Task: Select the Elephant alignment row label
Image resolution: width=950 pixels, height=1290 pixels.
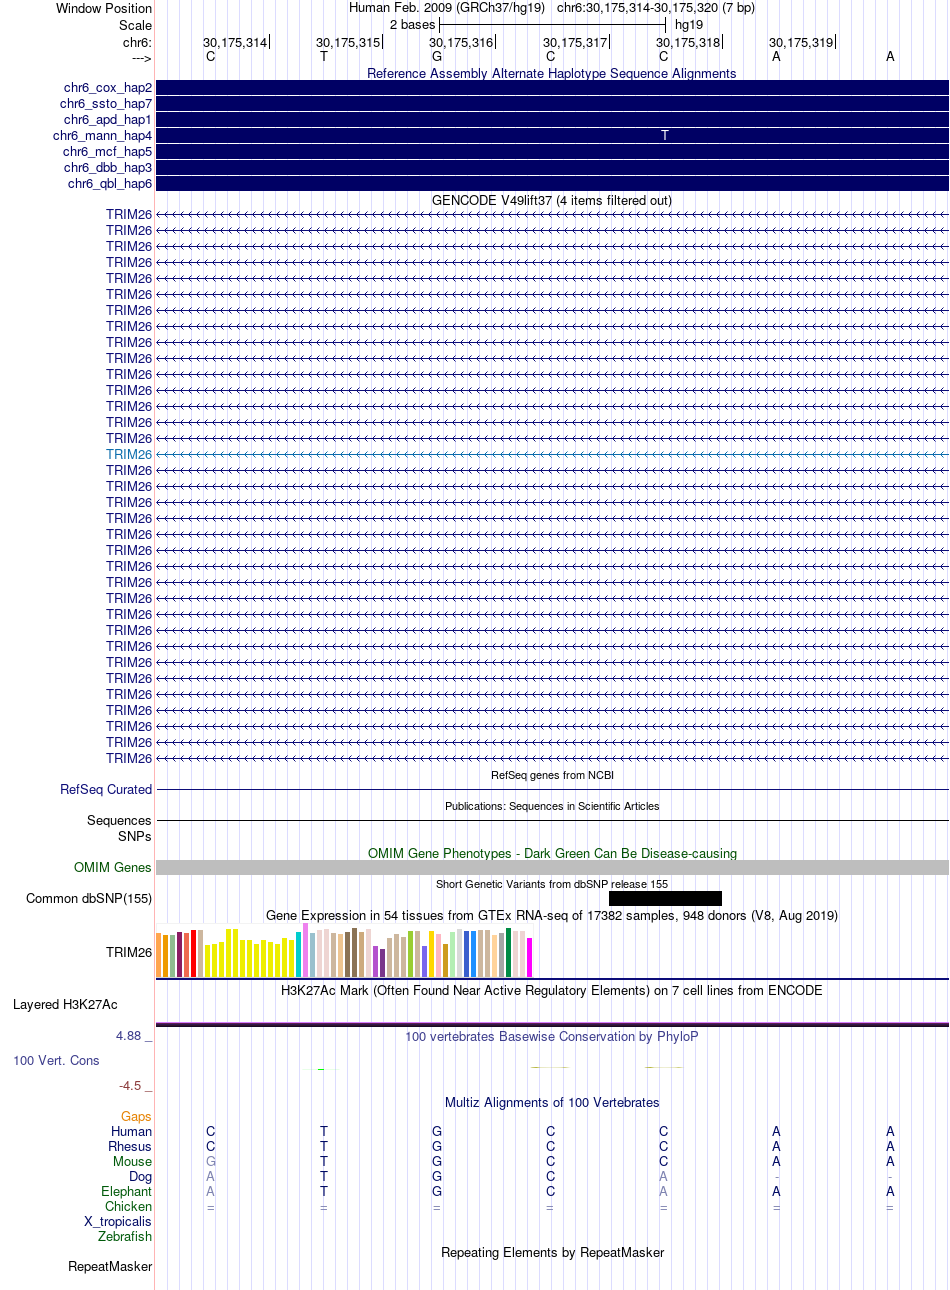Action: (x=126, y=1192)
